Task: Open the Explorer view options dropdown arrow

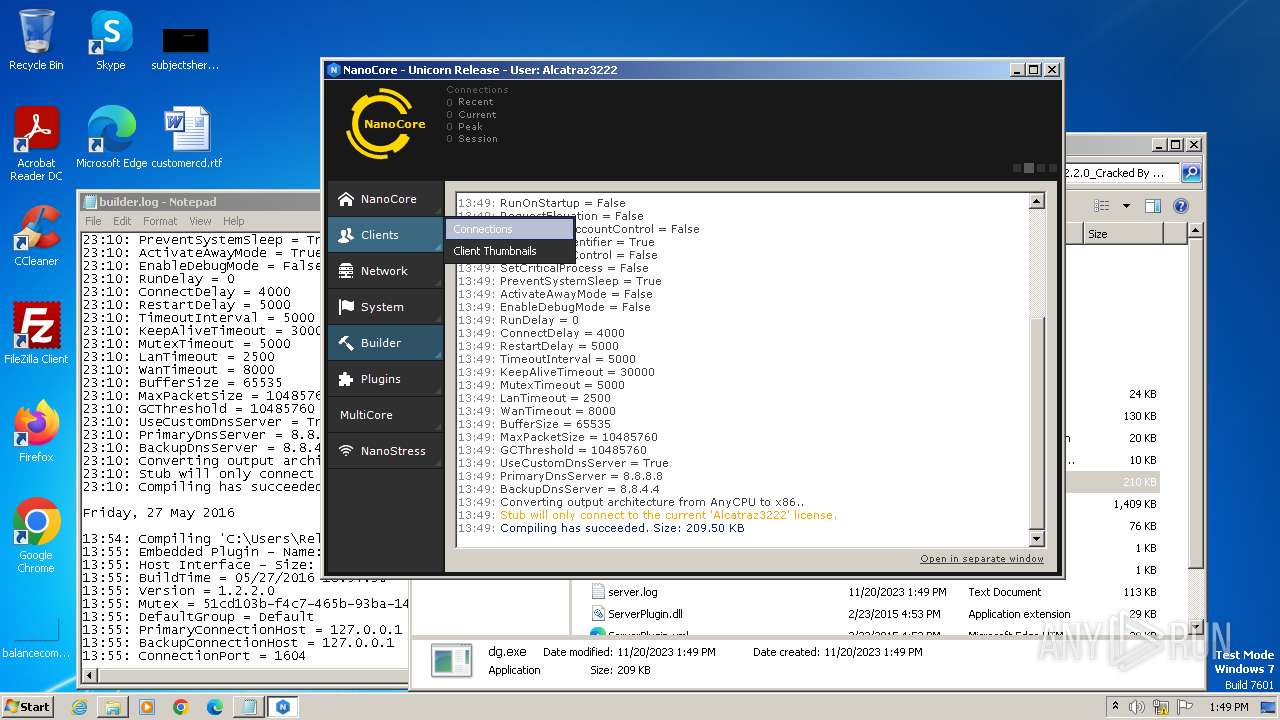Action: 1126,206
